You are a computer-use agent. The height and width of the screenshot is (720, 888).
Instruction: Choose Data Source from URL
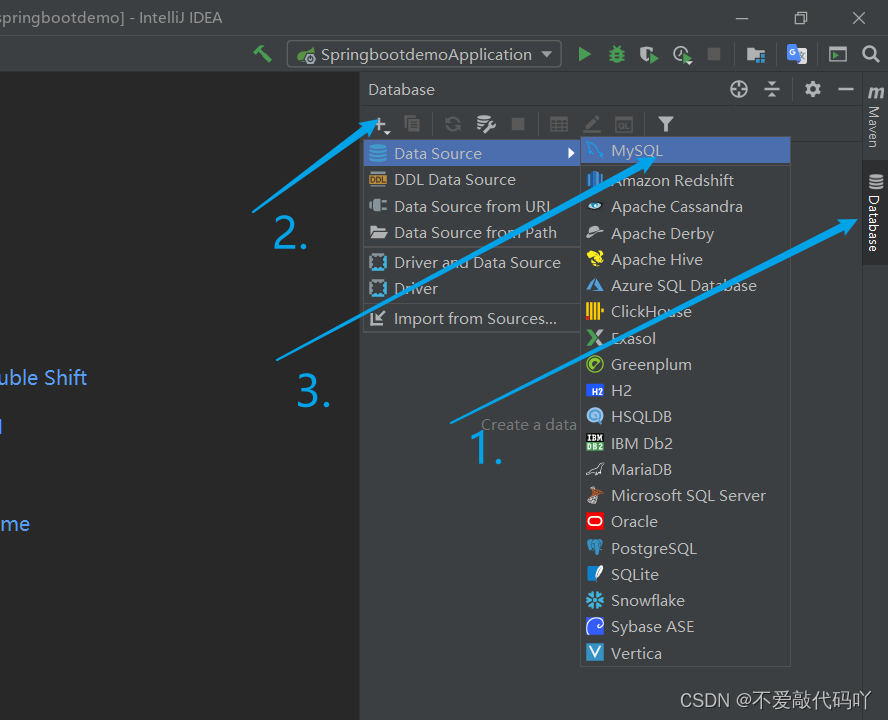tap(472, 206)
